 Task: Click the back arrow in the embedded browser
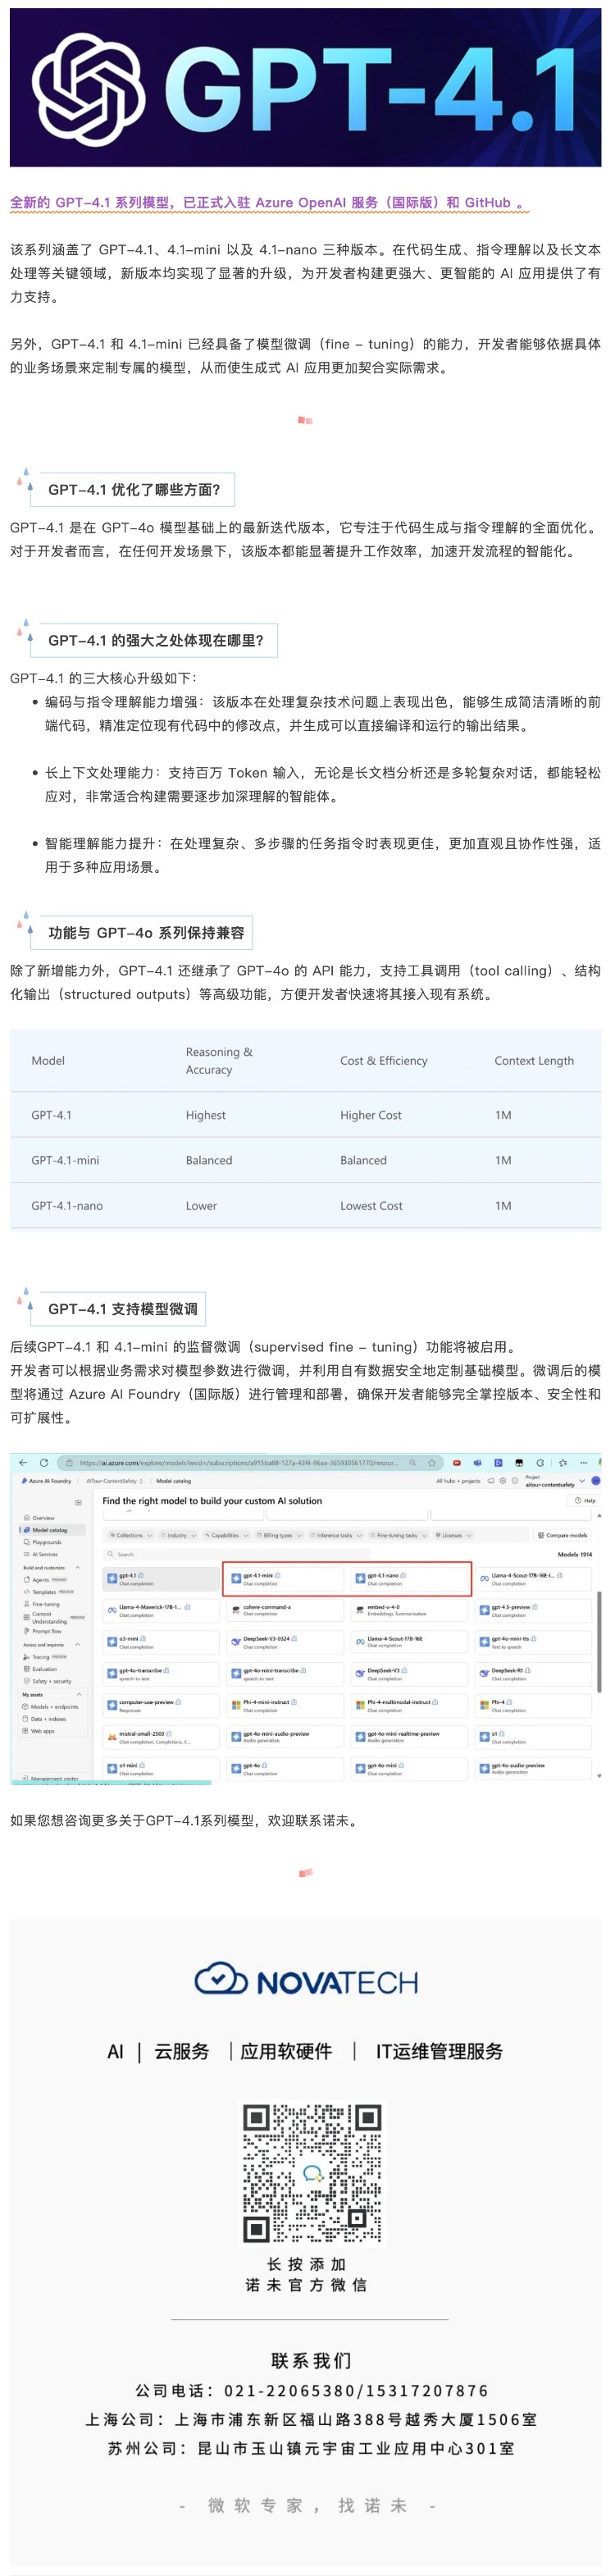tap(23, 1463)
